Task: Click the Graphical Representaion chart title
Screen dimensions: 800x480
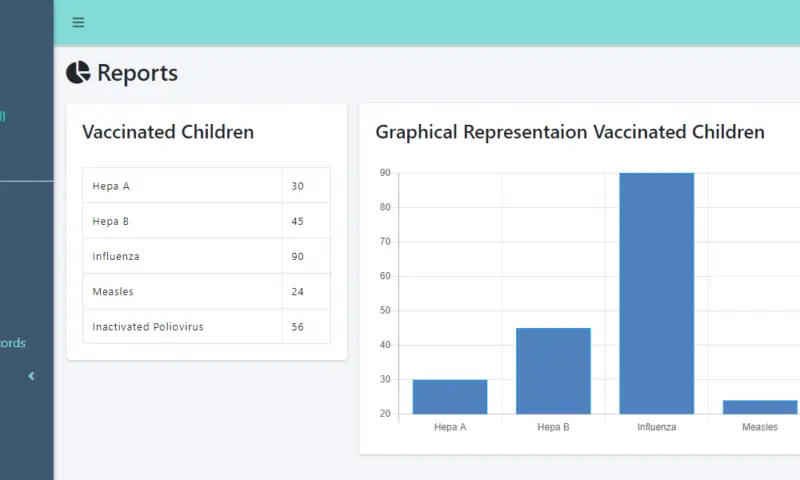Action: (570, 132)
